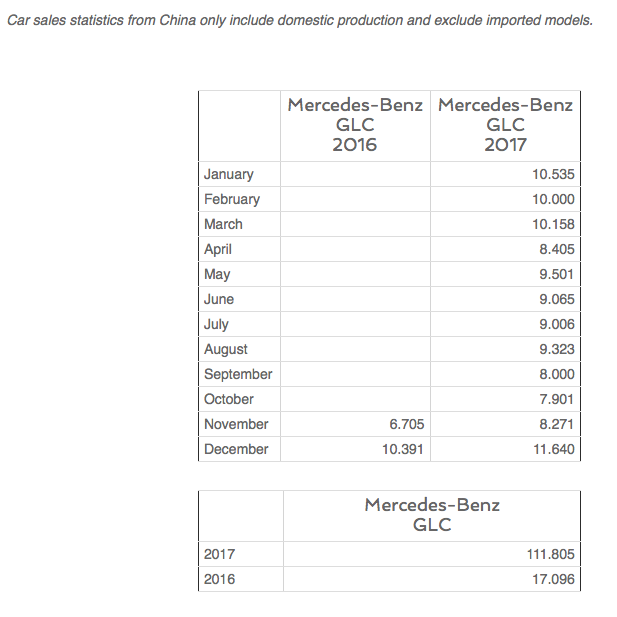Select the August 2017 value 9.323
This screenshot has width=617, height=617.
pyautogui.click(x=557, y=349)
